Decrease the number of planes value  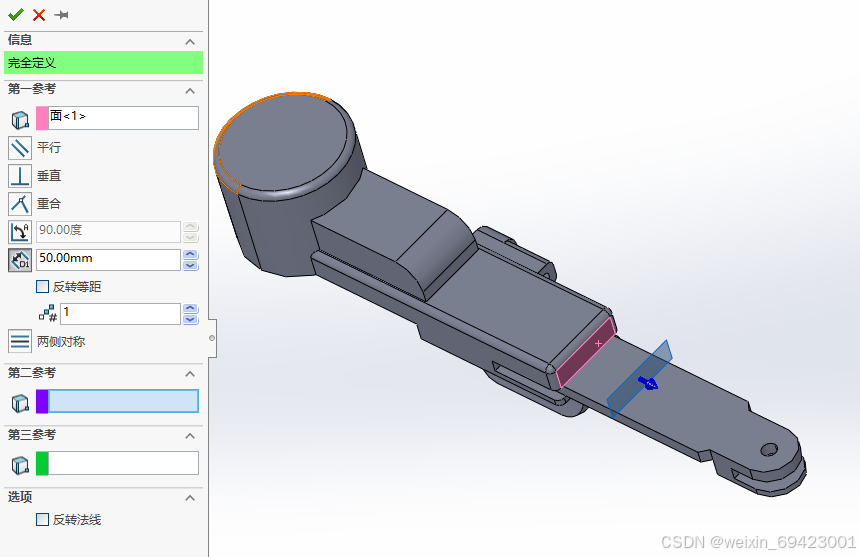tap(190, 319)
